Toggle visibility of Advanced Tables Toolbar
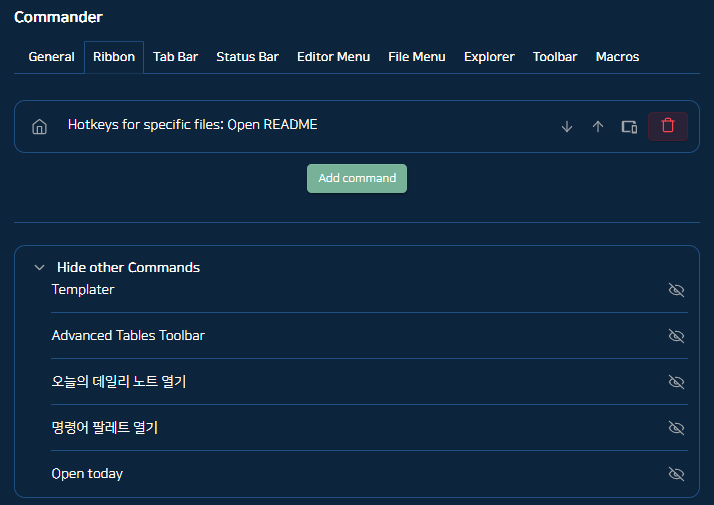The image size is (714, 505). [676, 336]
